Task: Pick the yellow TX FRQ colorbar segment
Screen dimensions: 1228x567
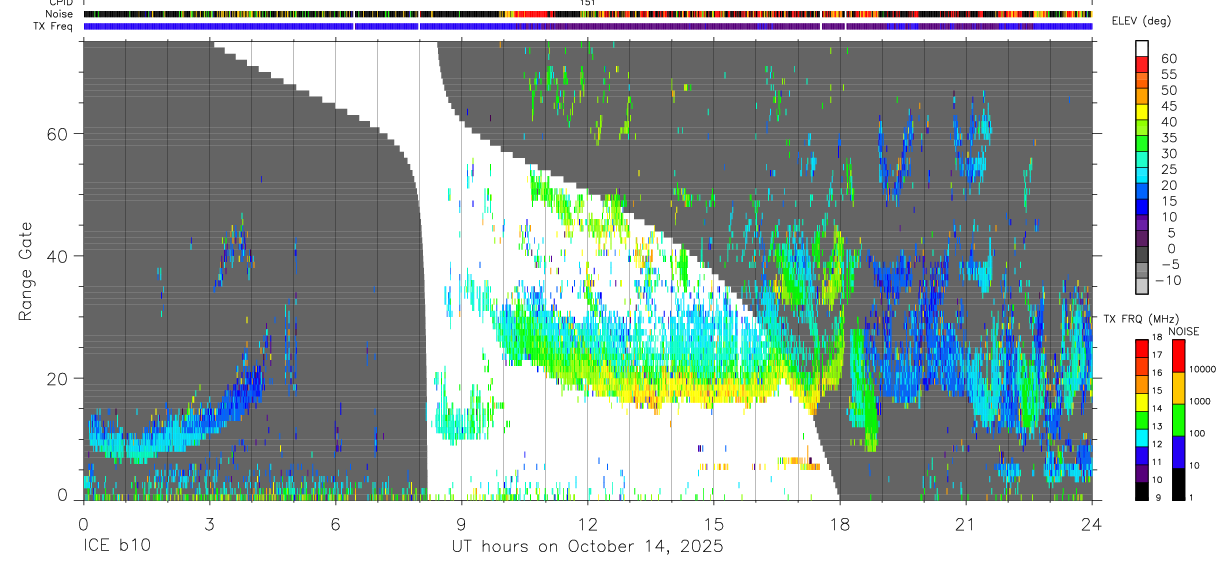Action: 1142,402
